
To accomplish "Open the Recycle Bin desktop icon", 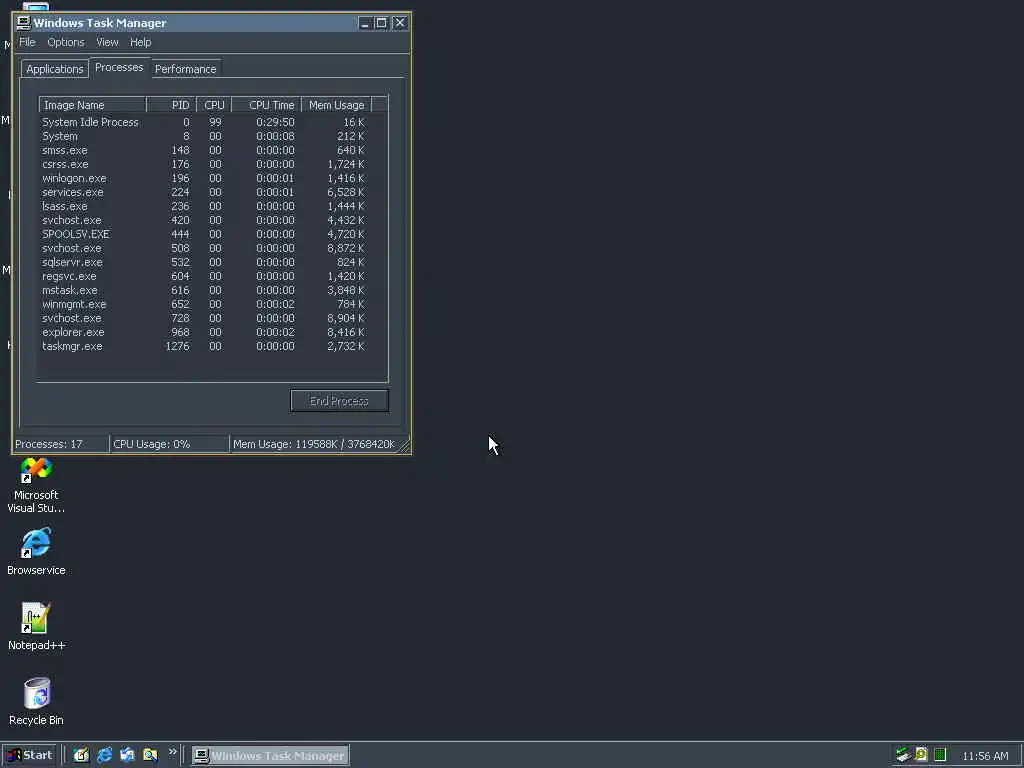I will [36, 701].
